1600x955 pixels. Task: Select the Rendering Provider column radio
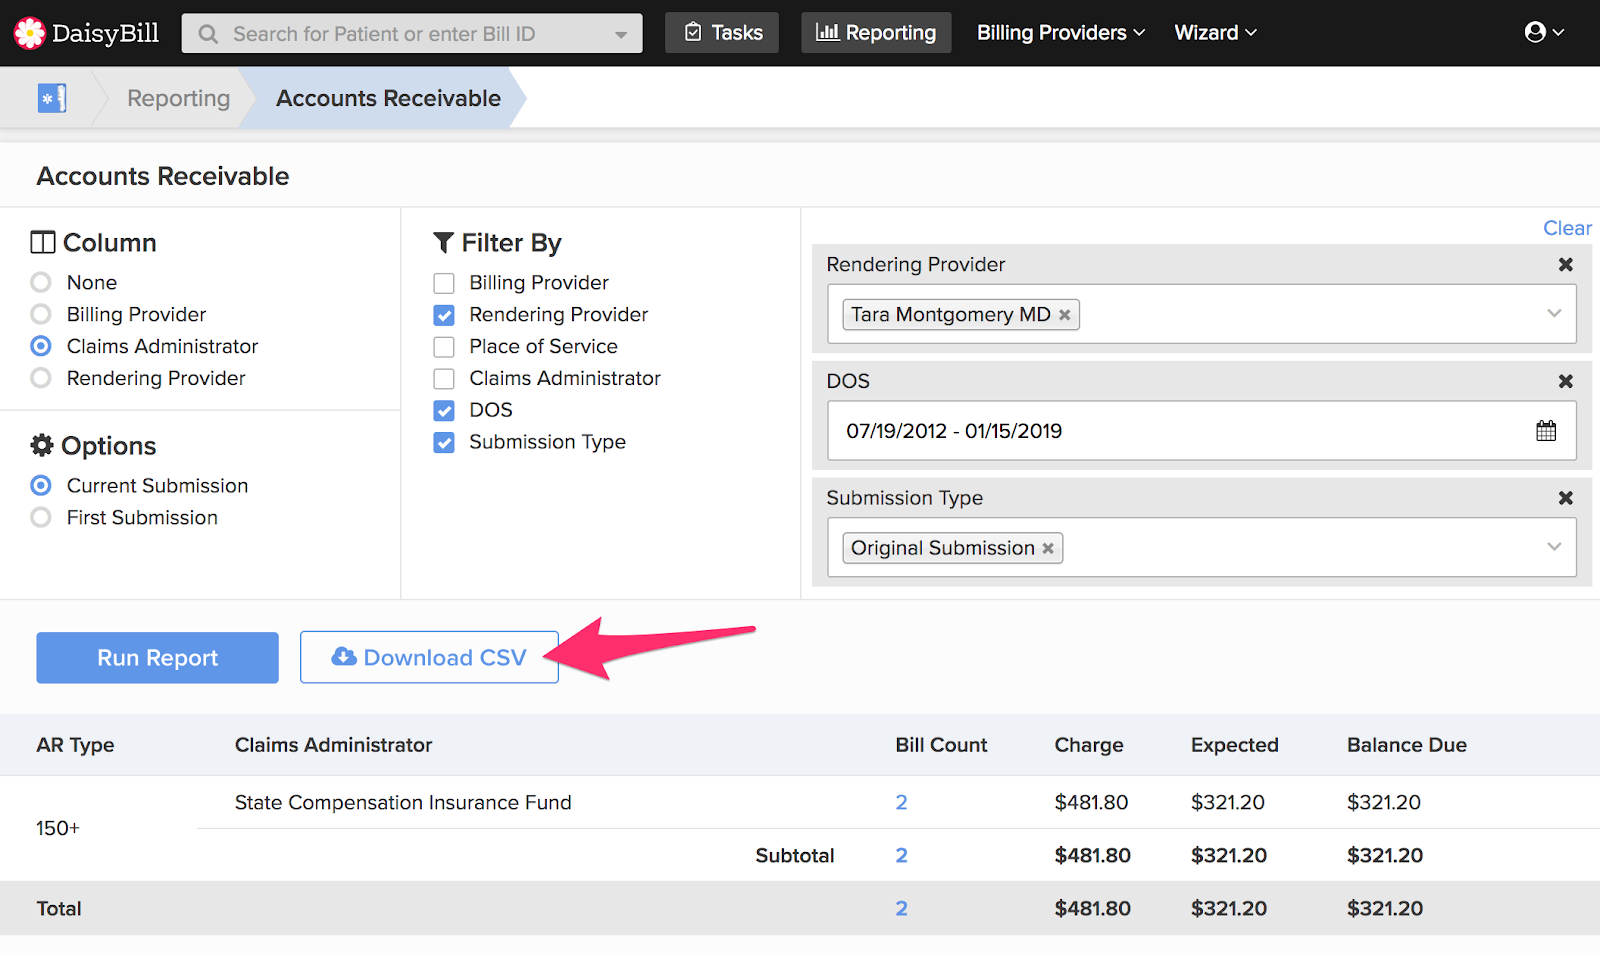(41, 378)
